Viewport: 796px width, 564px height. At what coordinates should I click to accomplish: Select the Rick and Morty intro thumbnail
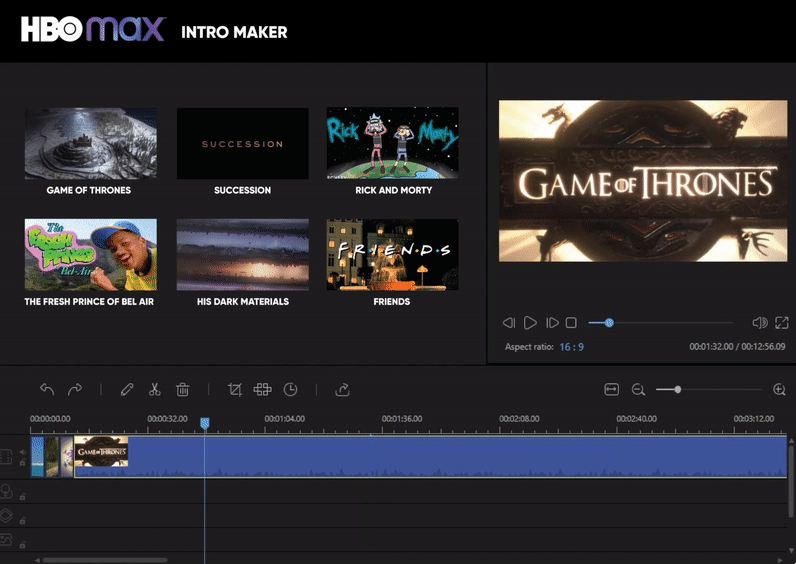click(392, 143)
